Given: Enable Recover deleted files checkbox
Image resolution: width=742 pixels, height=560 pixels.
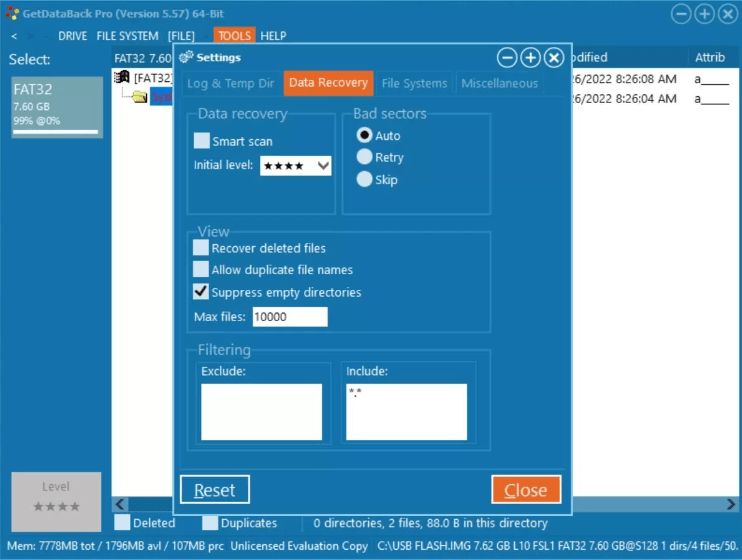Looking at the screenshot, I should [x=201, y=247].
